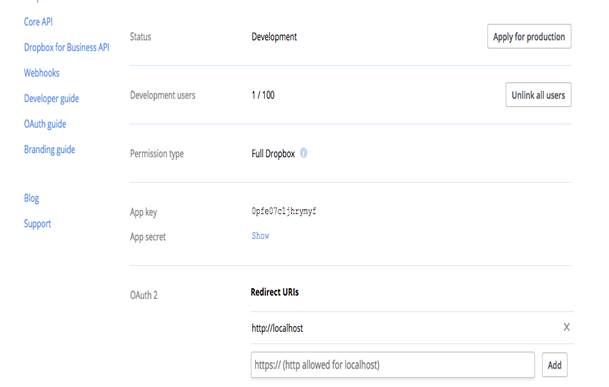Click the Development status value
This screenshot has height=387, width=609.
(x=274, y=37)
